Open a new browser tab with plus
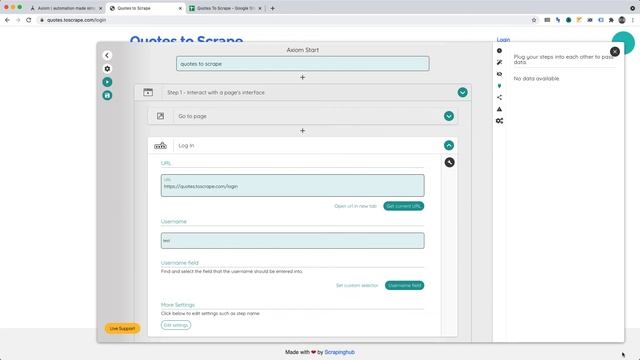The height and width of the screenshot is (360, 640). click(272, 8)
